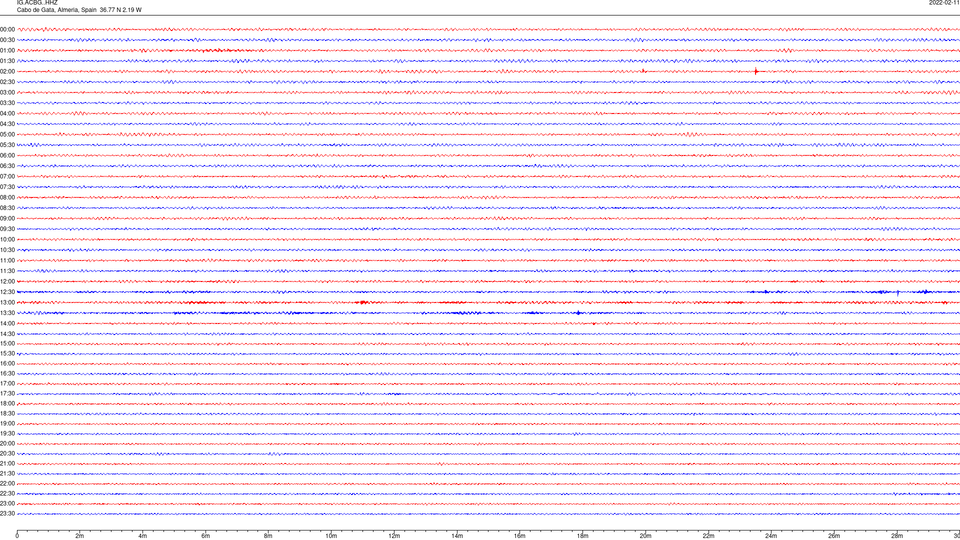This screenshot has width=960, height=540.
Task: Click the 4m tick label on time axis
Action: coord(143,536)
